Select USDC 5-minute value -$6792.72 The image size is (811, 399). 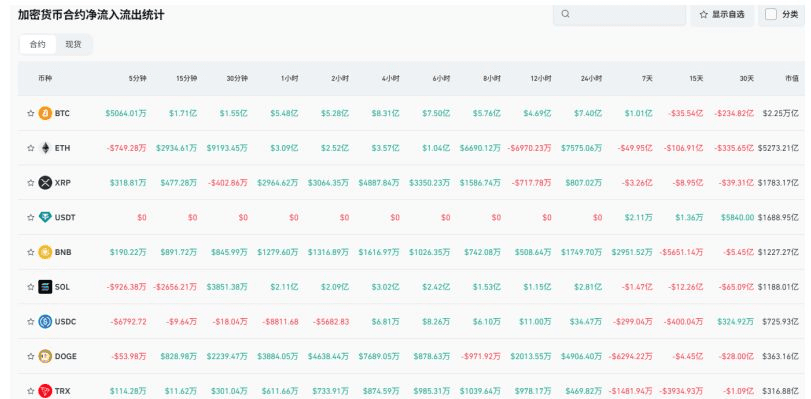pyautogui.click(x=128, y=321)
